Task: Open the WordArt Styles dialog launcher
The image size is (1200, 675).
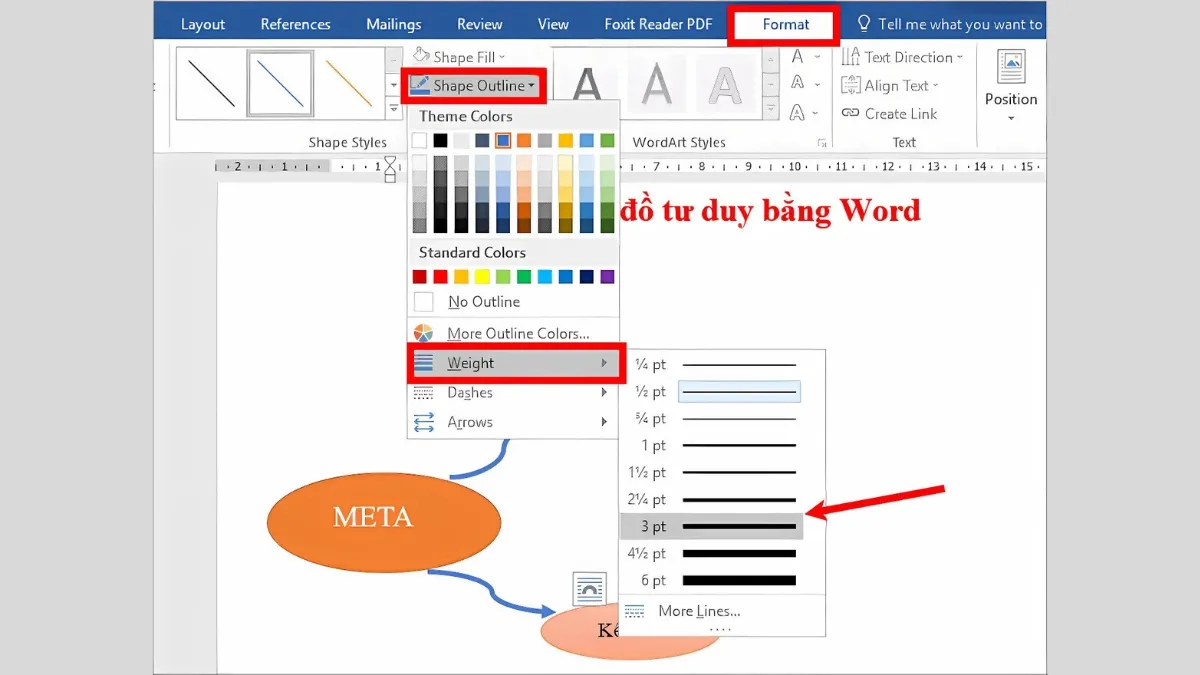Action: [823, 142]
